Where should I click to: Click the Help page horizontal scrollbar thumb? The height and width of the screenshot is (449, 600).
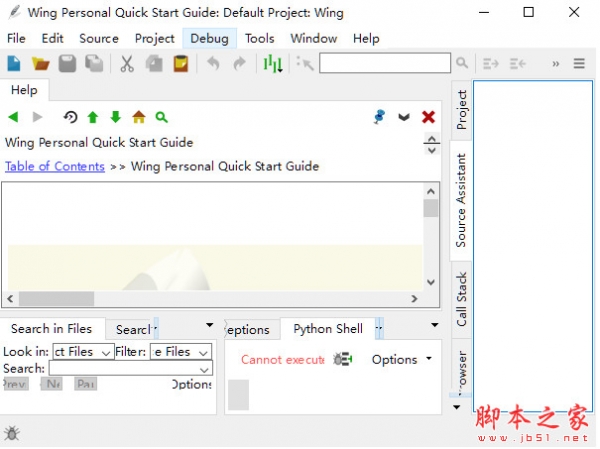56,299
